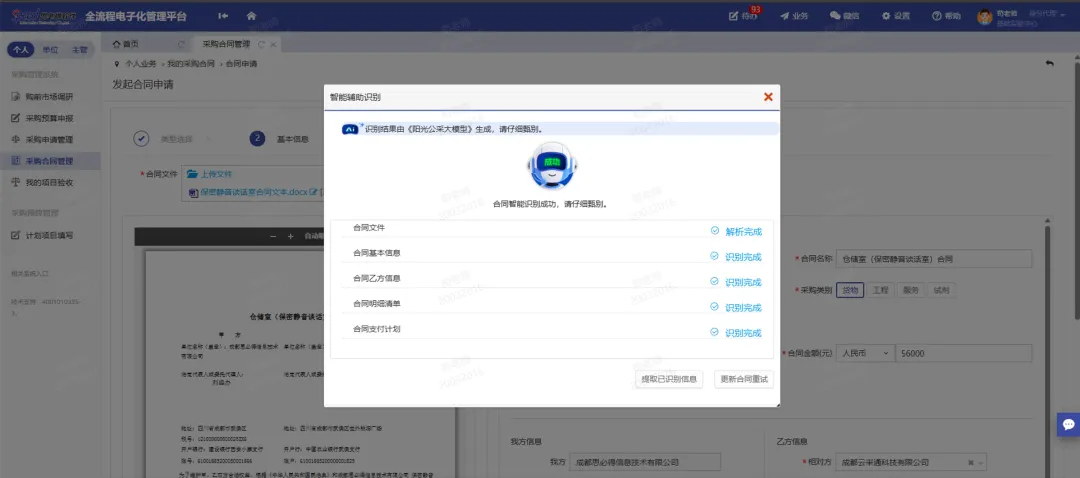Select 试剂 procurement category
1080x478 pixels.
click(x=940, y=290)
